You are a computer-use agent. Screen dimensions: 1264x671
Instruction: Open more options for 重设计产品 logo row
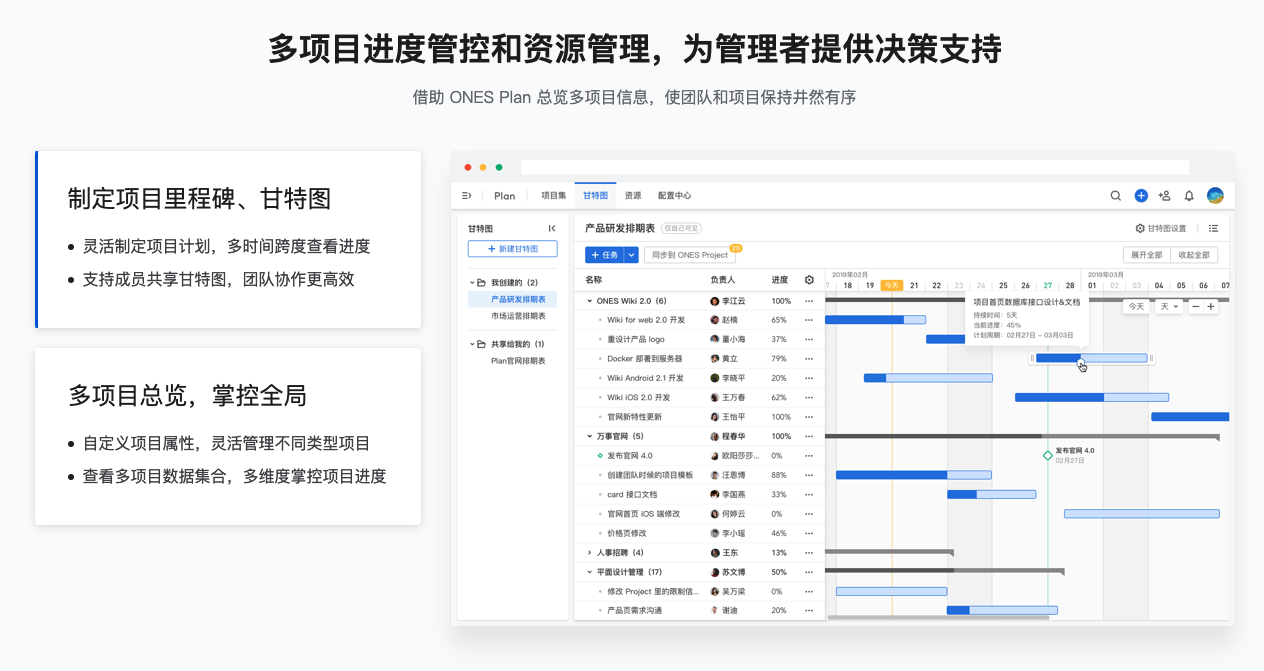tap(809, 339)
